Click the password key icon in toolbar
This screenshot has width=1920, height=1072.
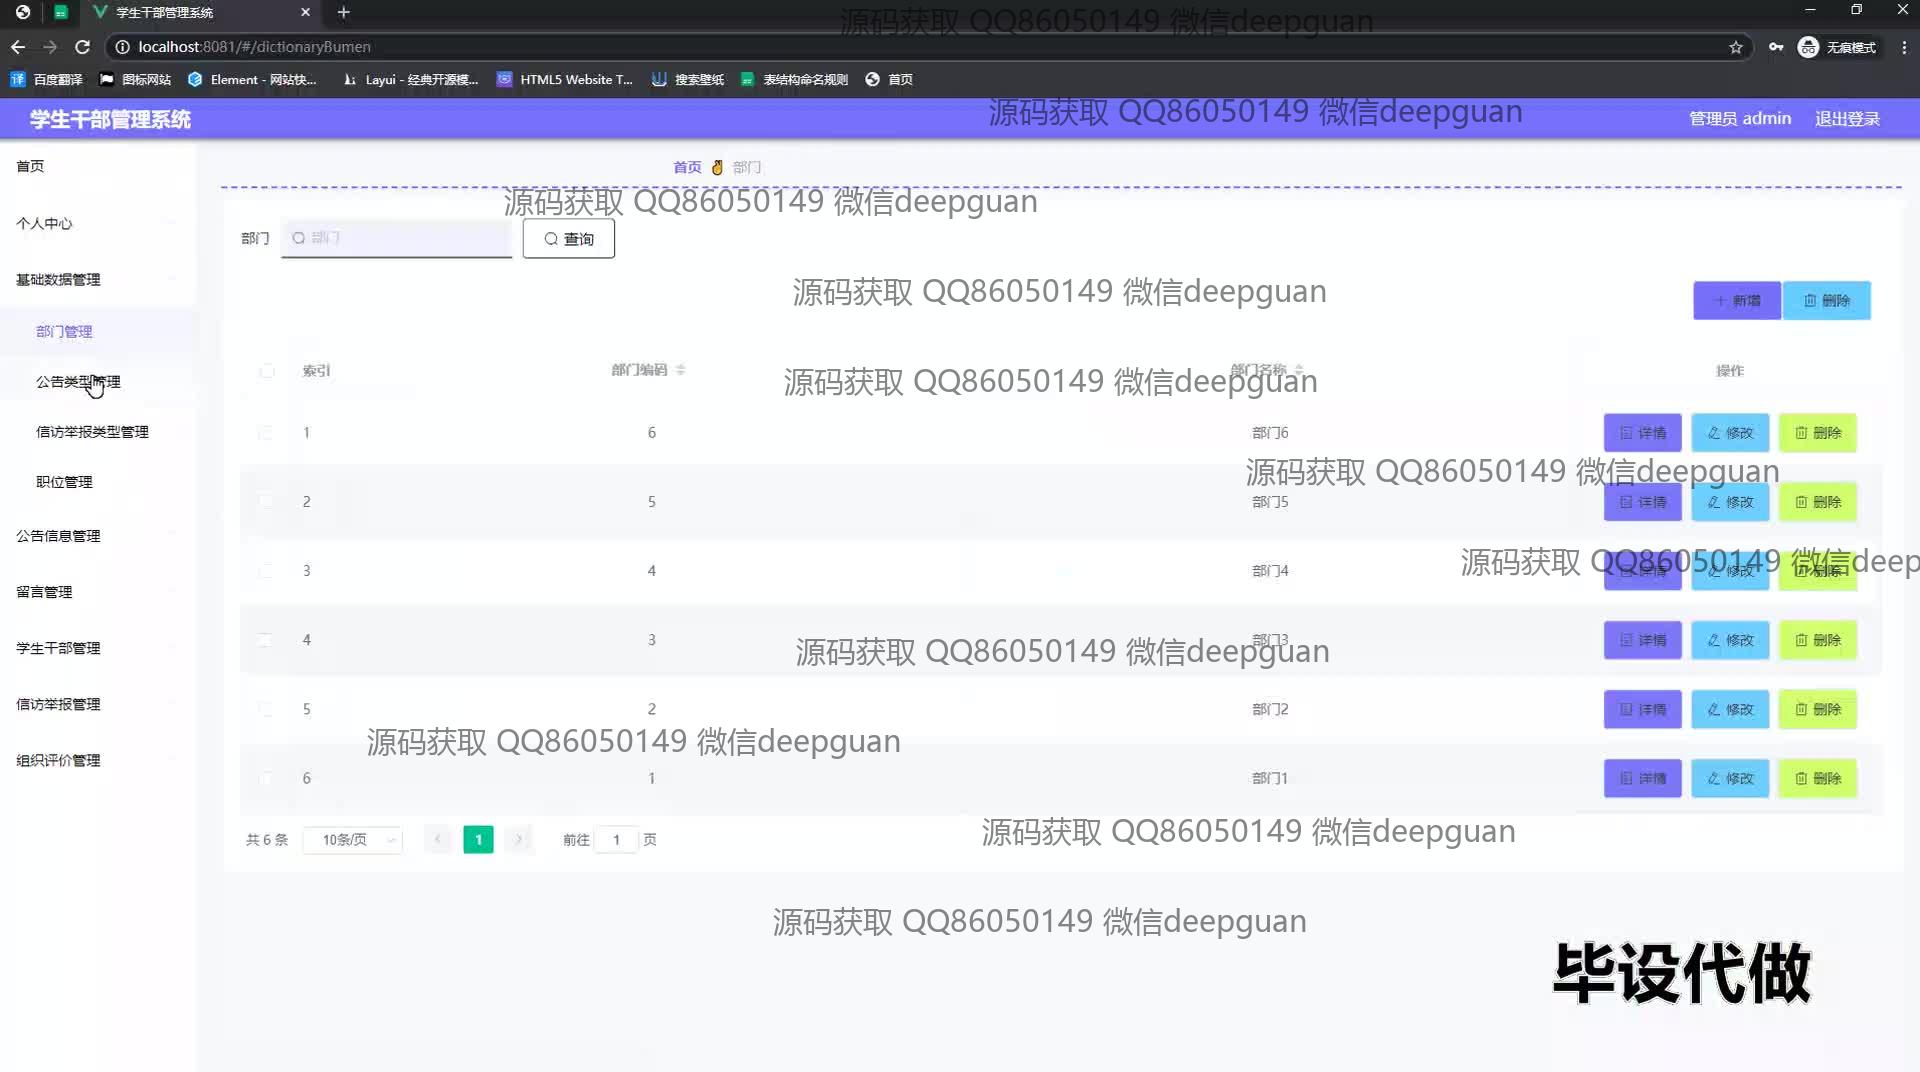click(x=1775, y=47)
